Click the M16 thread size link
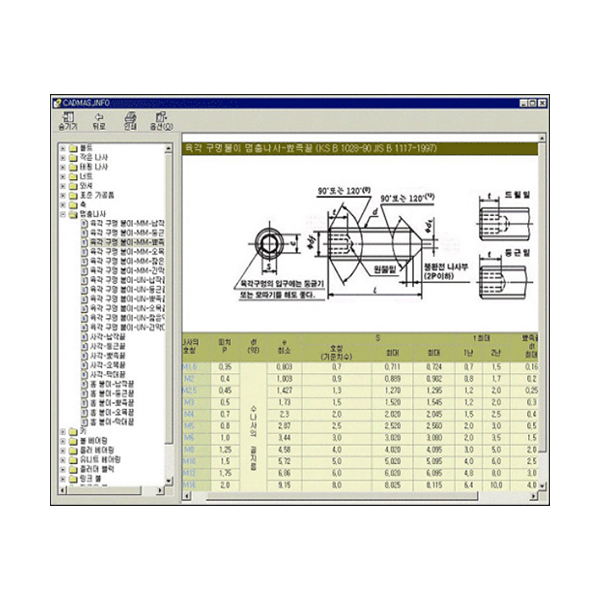Viewport: 600px width, 600px height. pos(189,485)
